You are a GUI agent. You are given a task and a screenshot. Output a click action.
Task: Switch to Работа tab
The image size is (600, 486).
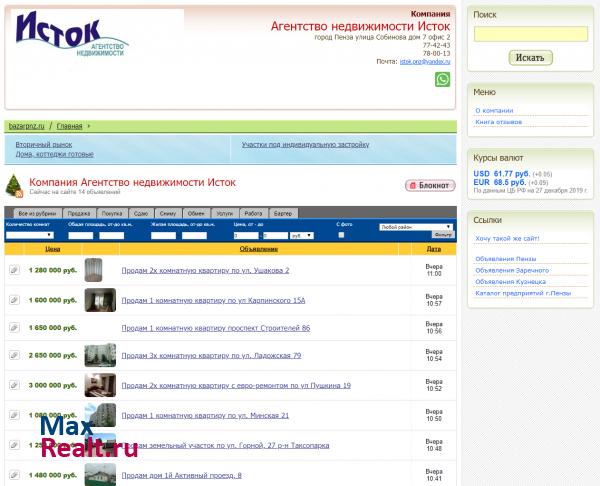[x=253, y=213]
